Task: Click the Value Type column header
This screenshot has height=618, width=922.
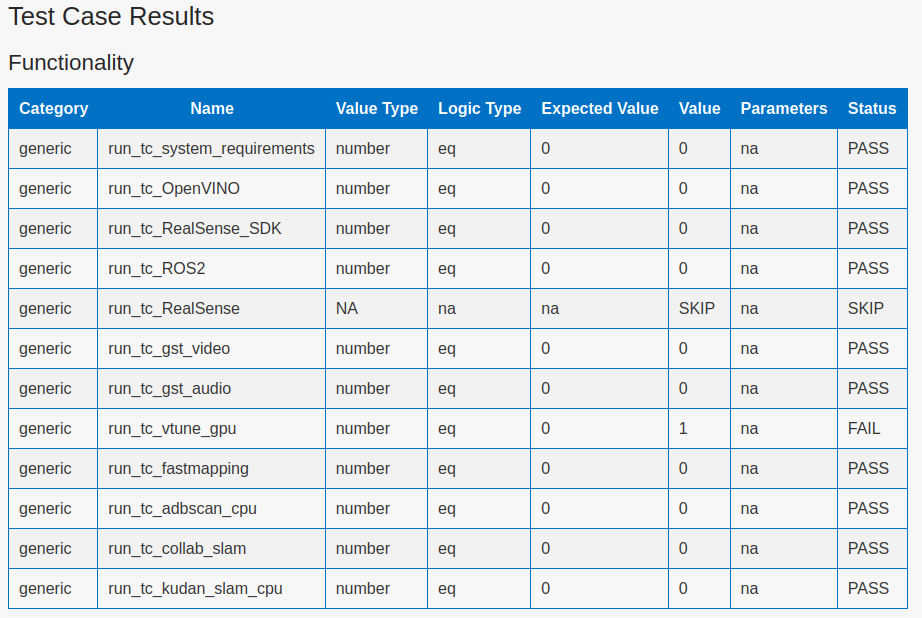Action: tap(377, 109)
